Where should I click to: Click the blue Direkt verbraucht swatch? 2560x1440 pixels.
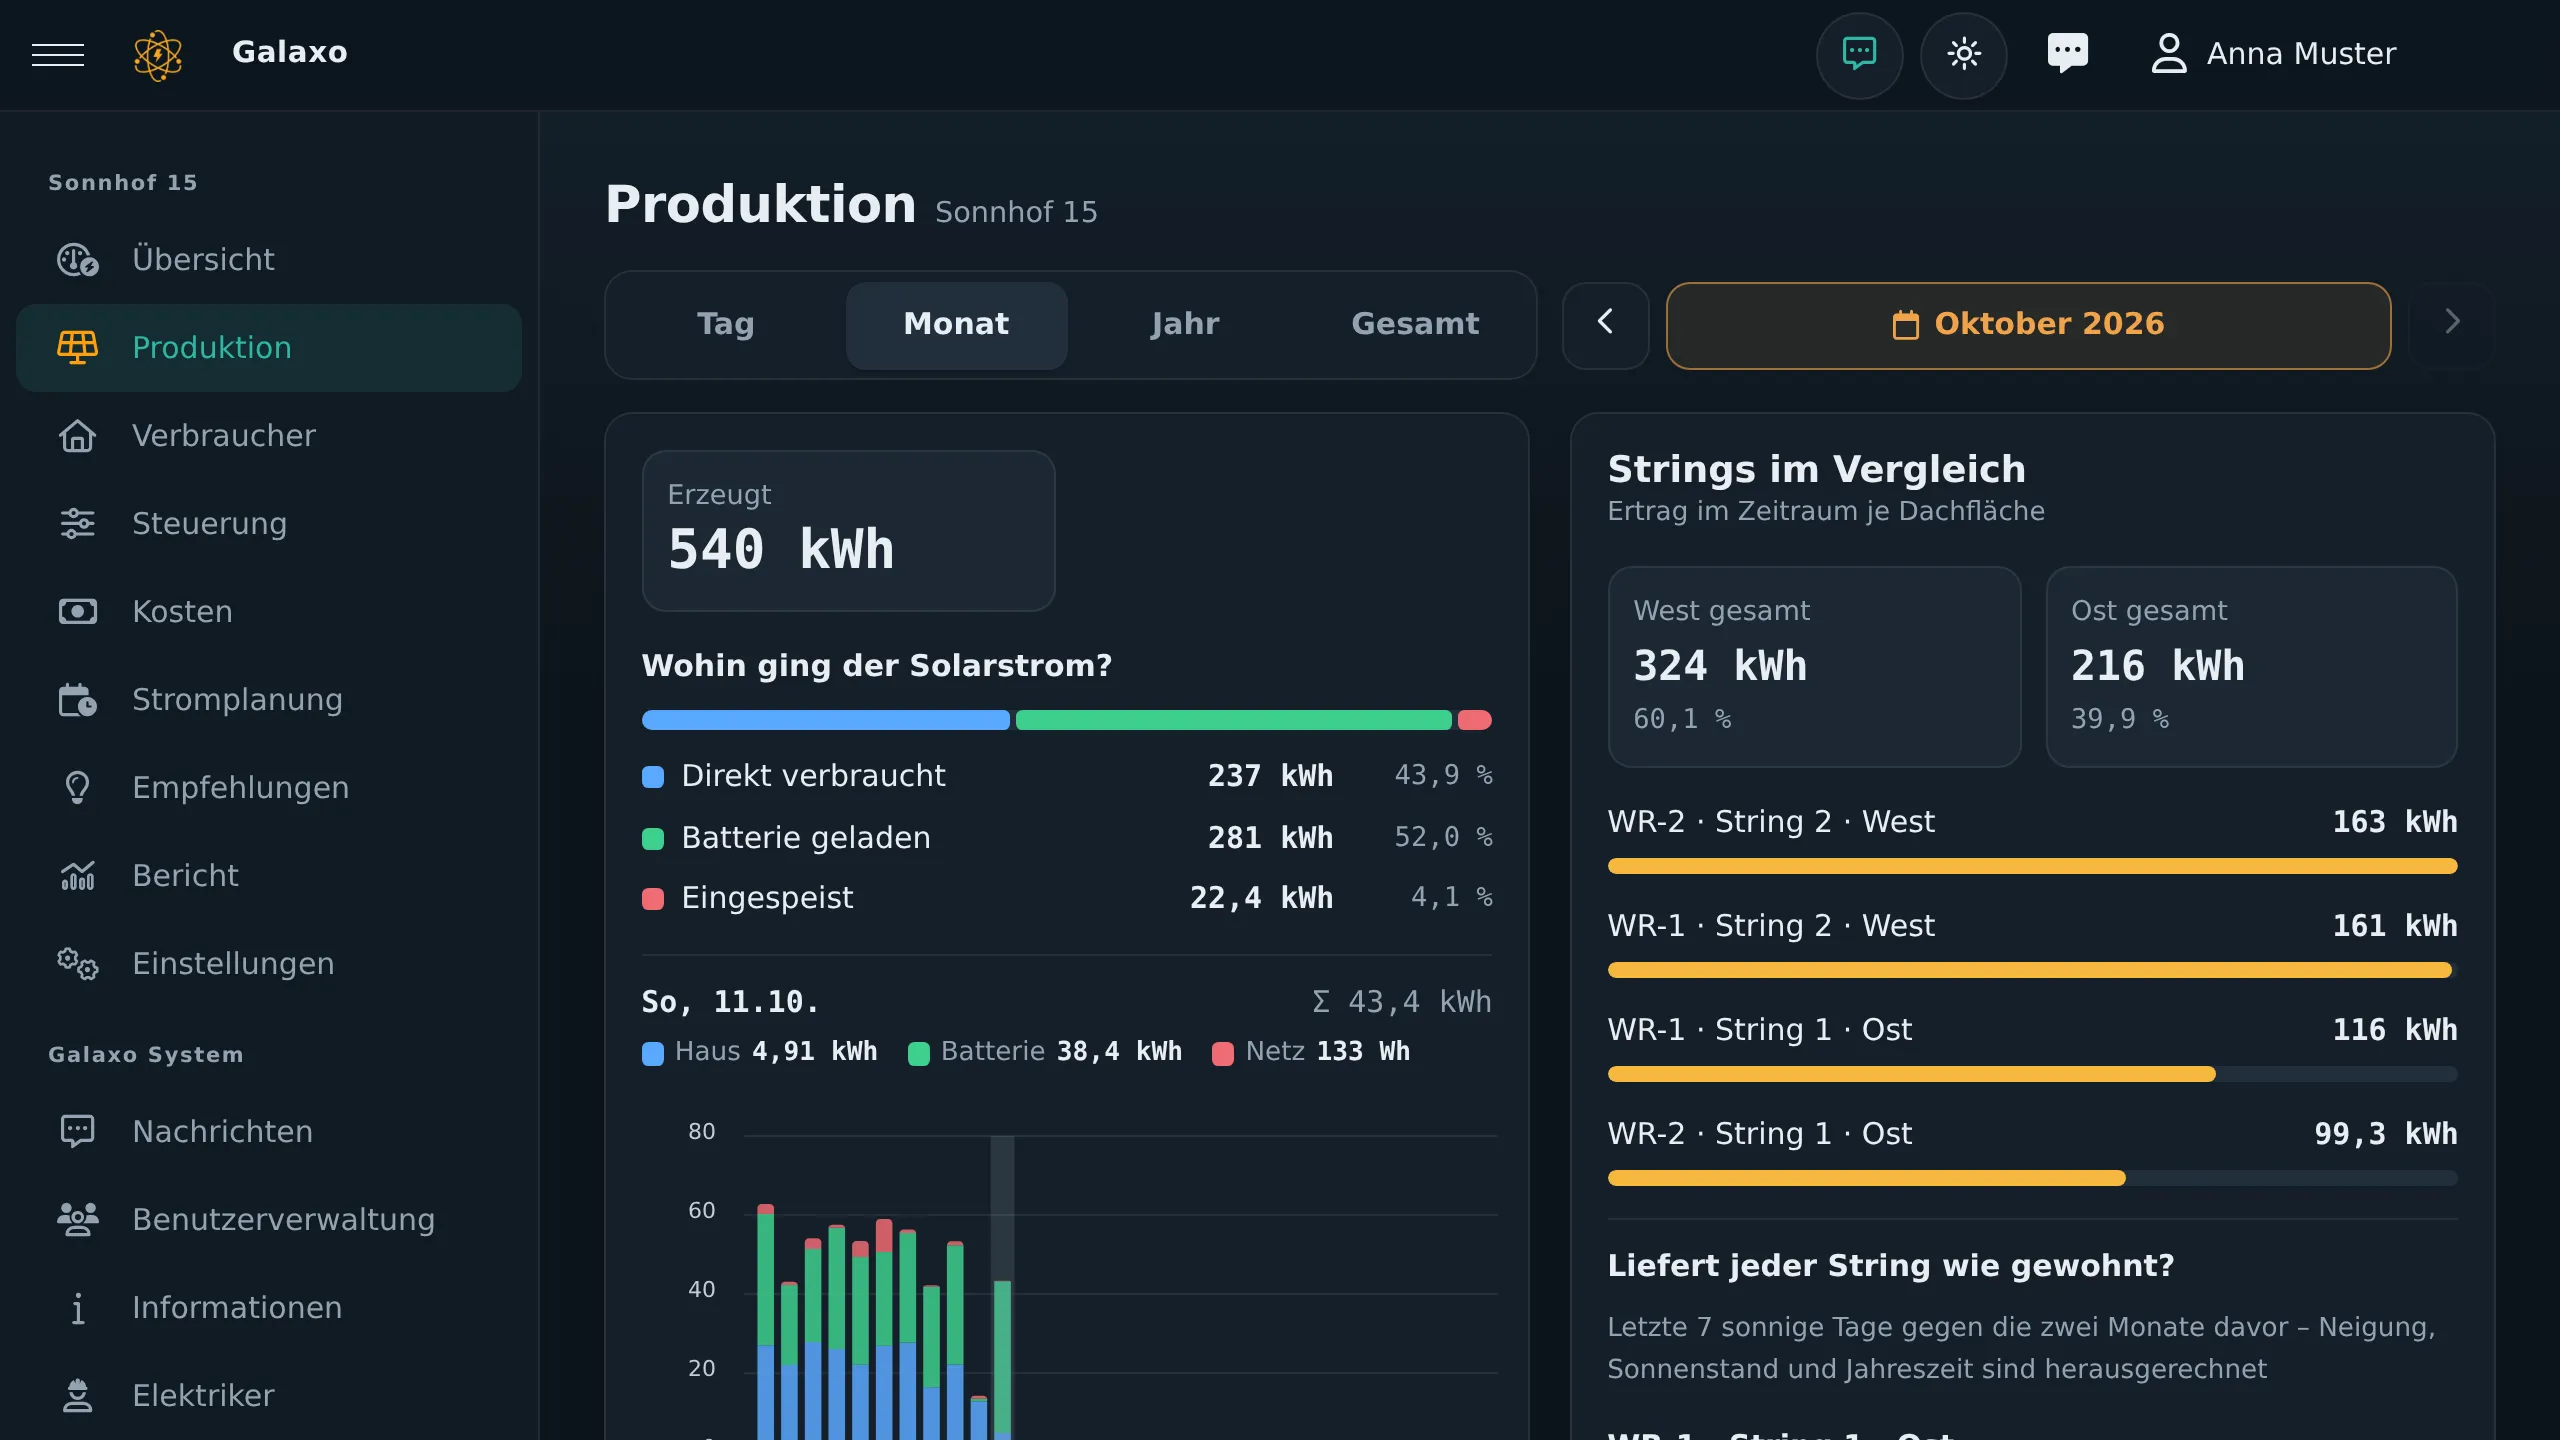pos(653,777)
